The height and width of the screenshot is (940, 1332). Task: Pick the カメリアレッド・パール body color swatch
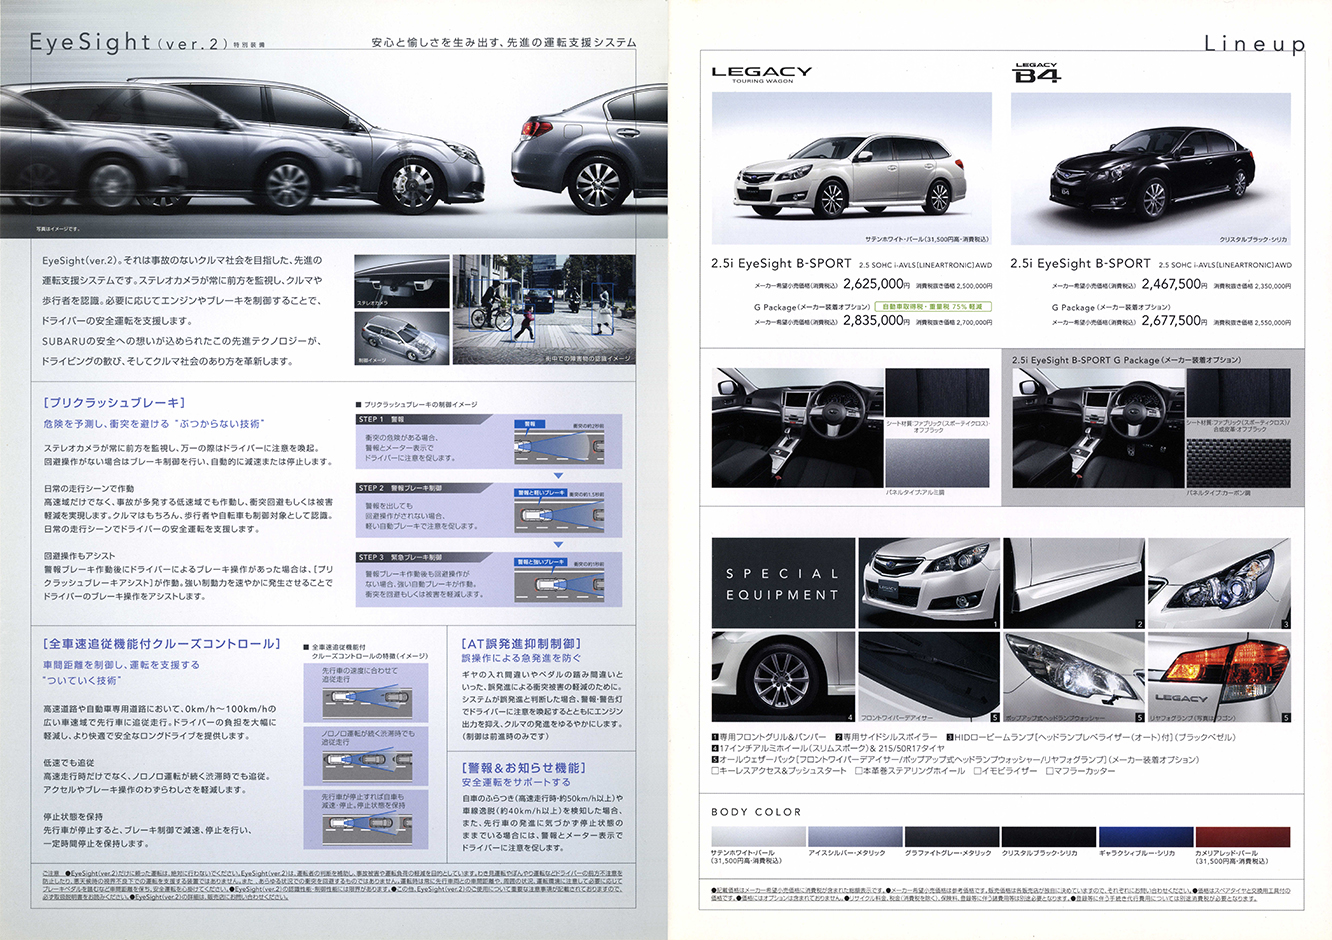click(x=1242, y=837)
